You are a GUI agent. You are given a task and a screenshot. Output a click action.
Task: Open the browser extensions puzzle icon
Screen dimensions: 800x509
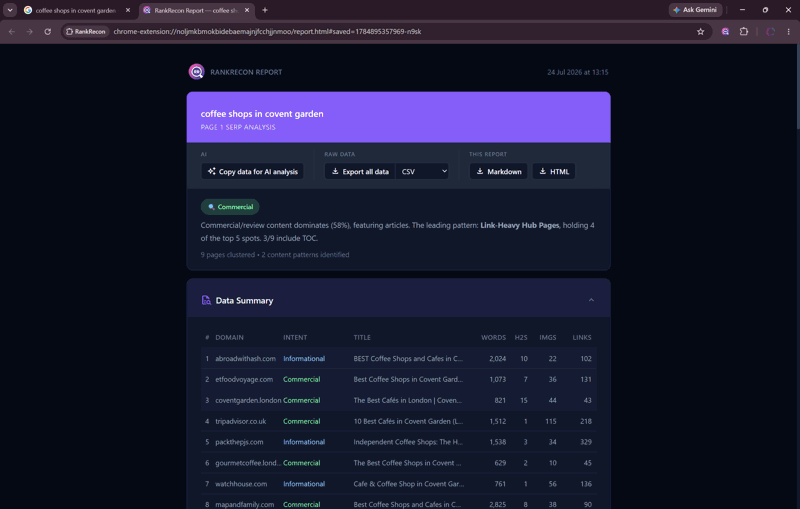tap(744, 32)
